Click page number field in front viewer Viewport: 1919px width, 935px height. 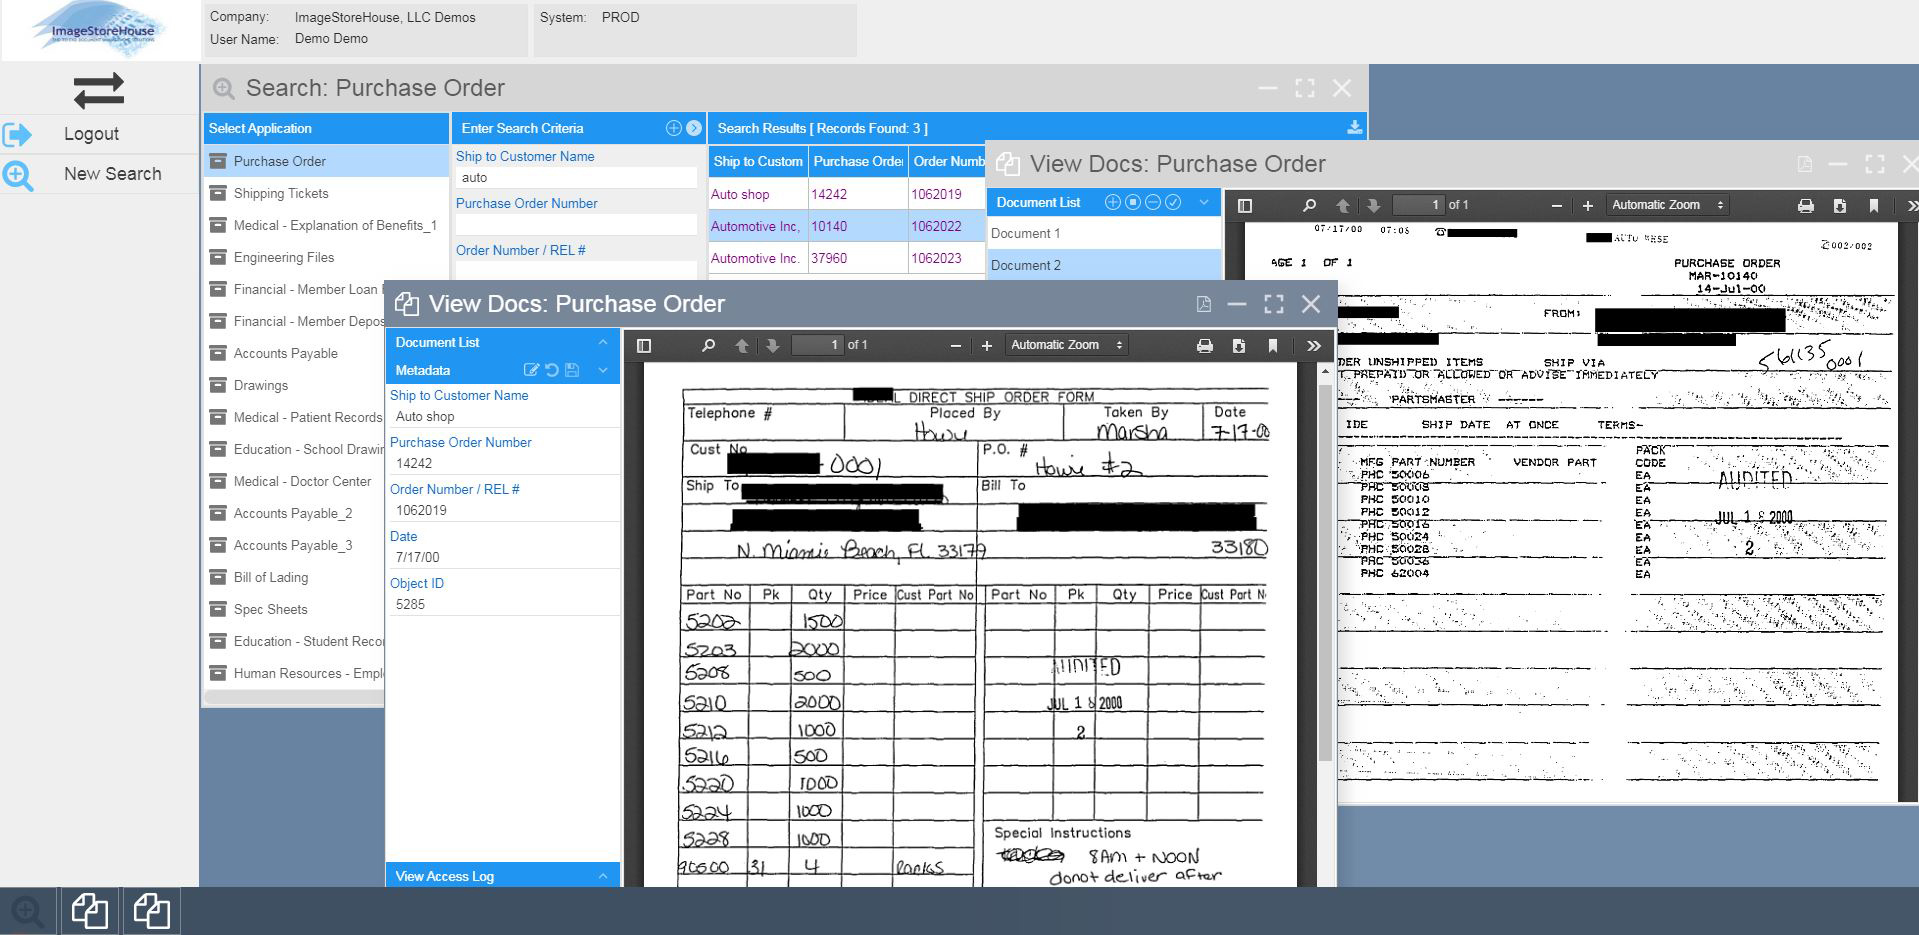click(817, 345)
